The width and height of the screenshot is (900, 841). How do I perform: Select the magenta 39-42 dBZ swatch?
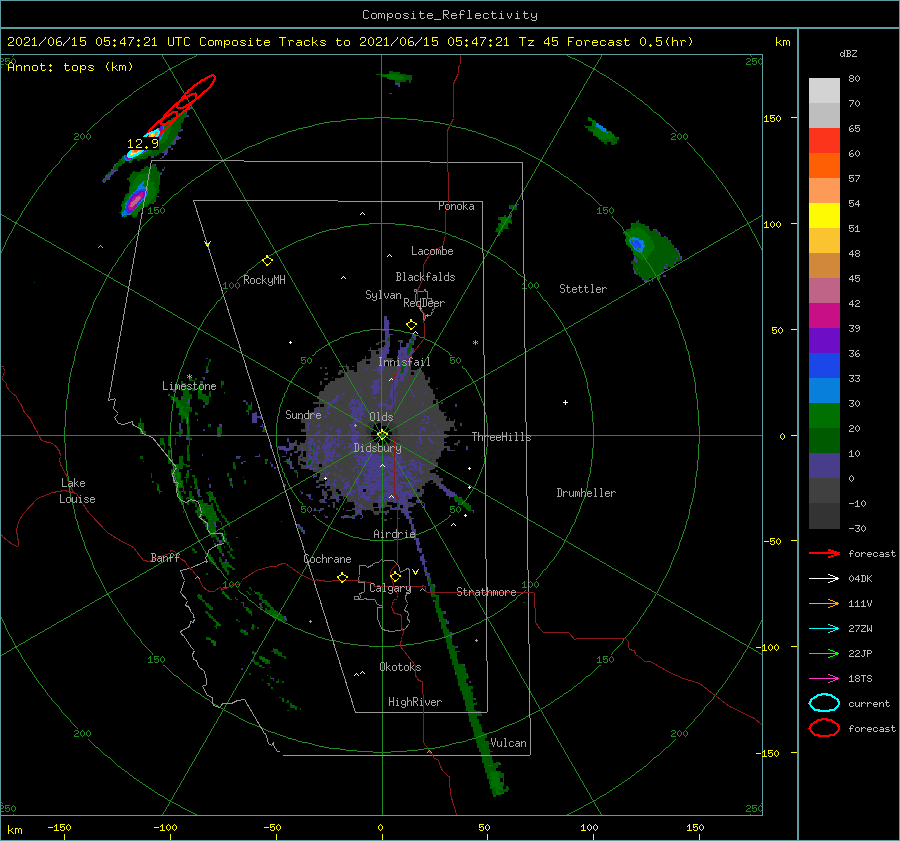(x=824, y=315)
